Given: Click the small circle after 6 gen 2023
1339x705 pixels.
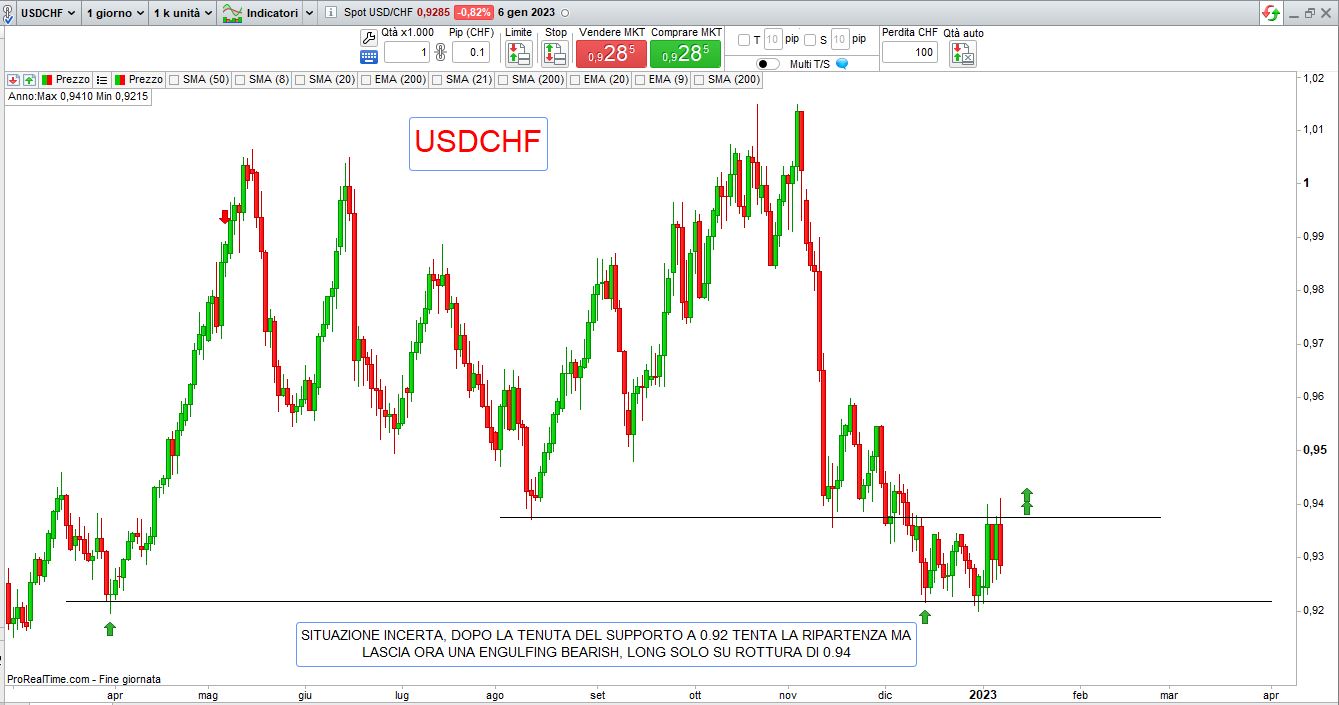Looking at the screenshot, I should point(566,13).
